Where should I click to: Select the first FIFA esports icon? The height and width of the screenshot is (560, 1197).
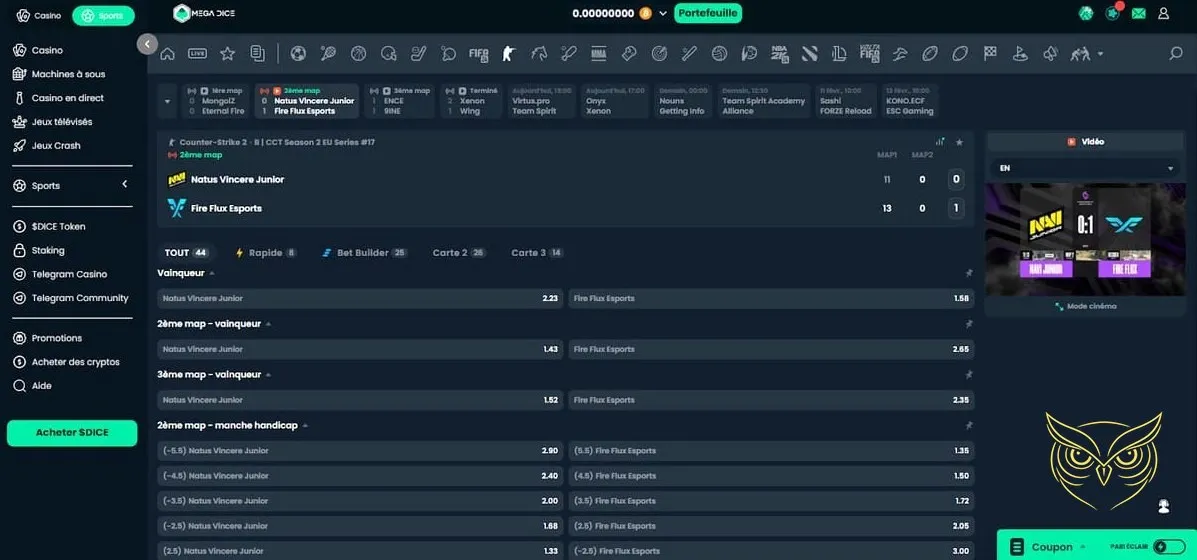(479, 53)
